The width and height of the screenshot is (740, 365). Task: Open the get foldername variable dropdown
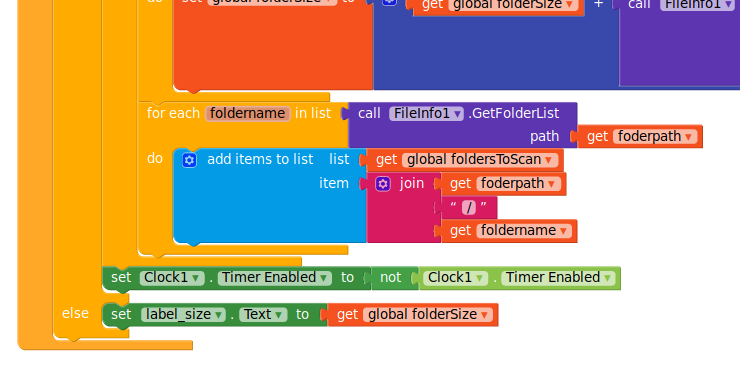coord(524,230)
